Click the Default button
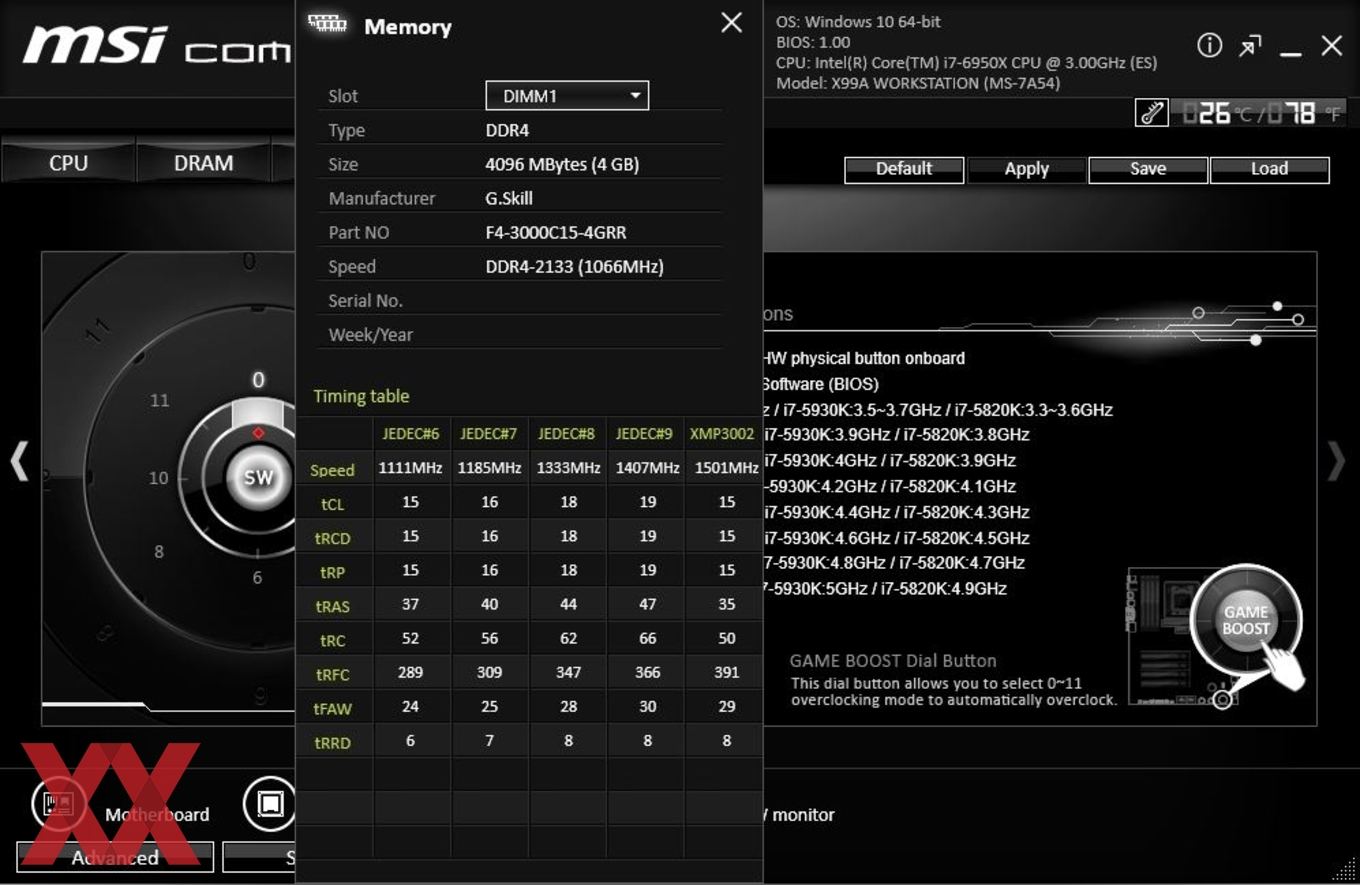 coord(904,169)
